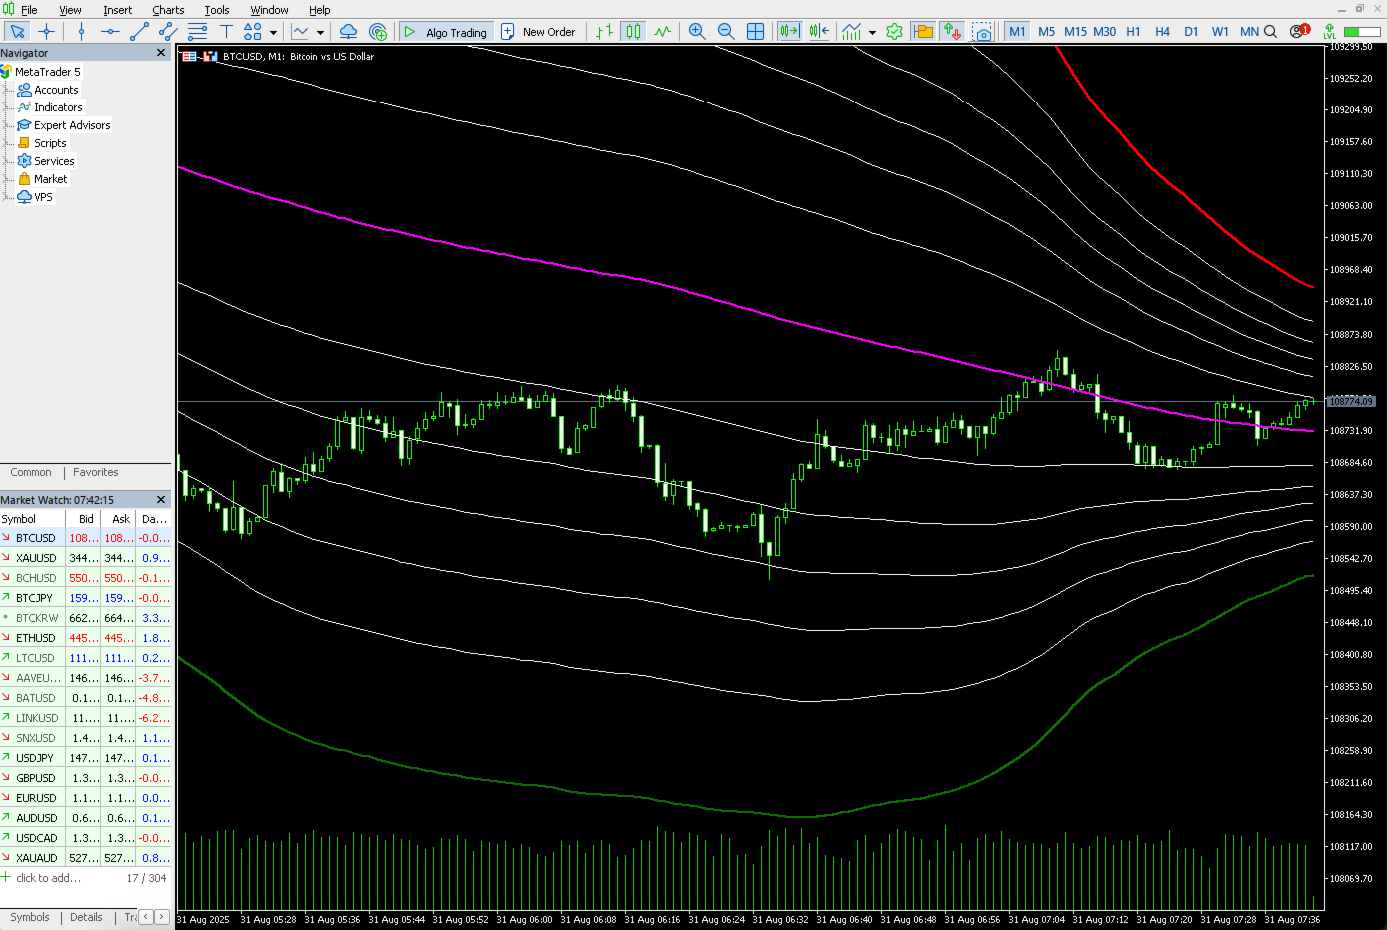Switch to Favorites tab in Navigator
This screenshot has width=1387, height=930.
[x=95, y=472]
